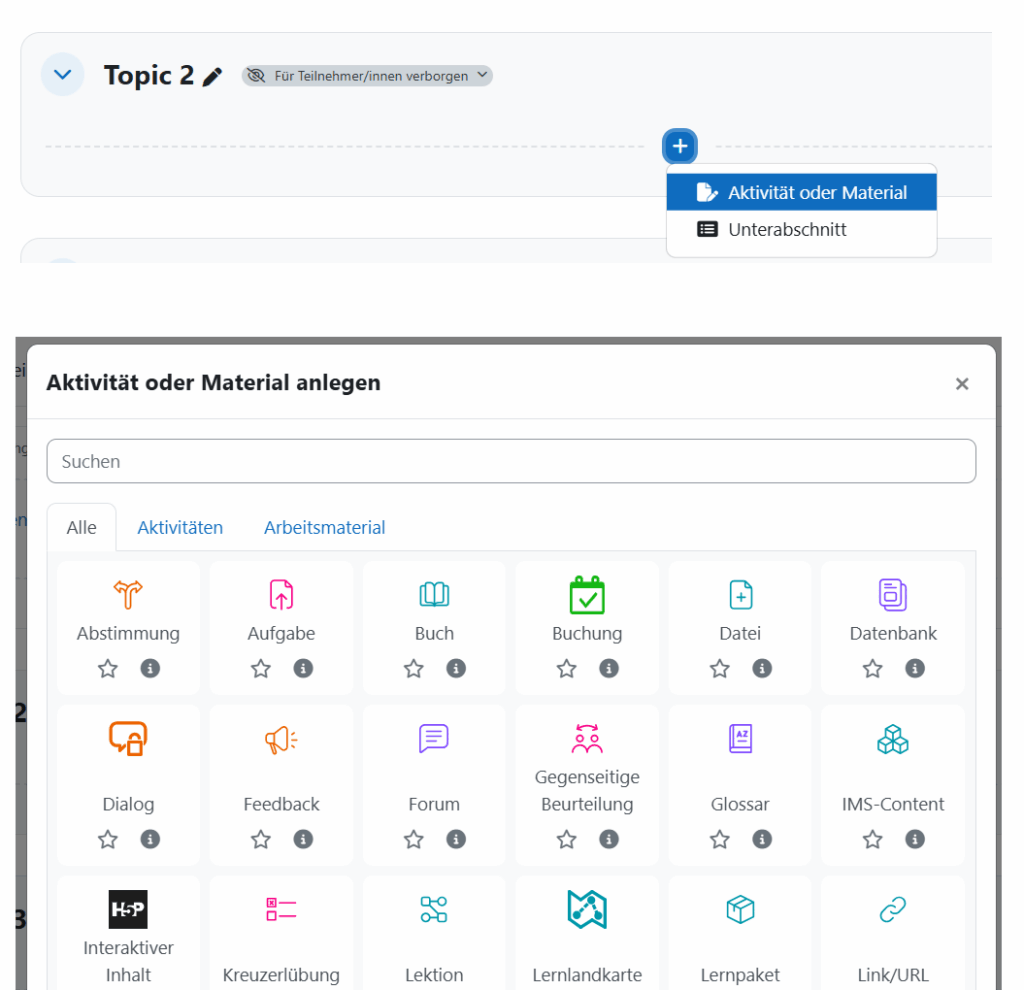1024x990 pixels.
Task: Collapse the Topic 2 section chevron
Action: click(x=62, y=75)
